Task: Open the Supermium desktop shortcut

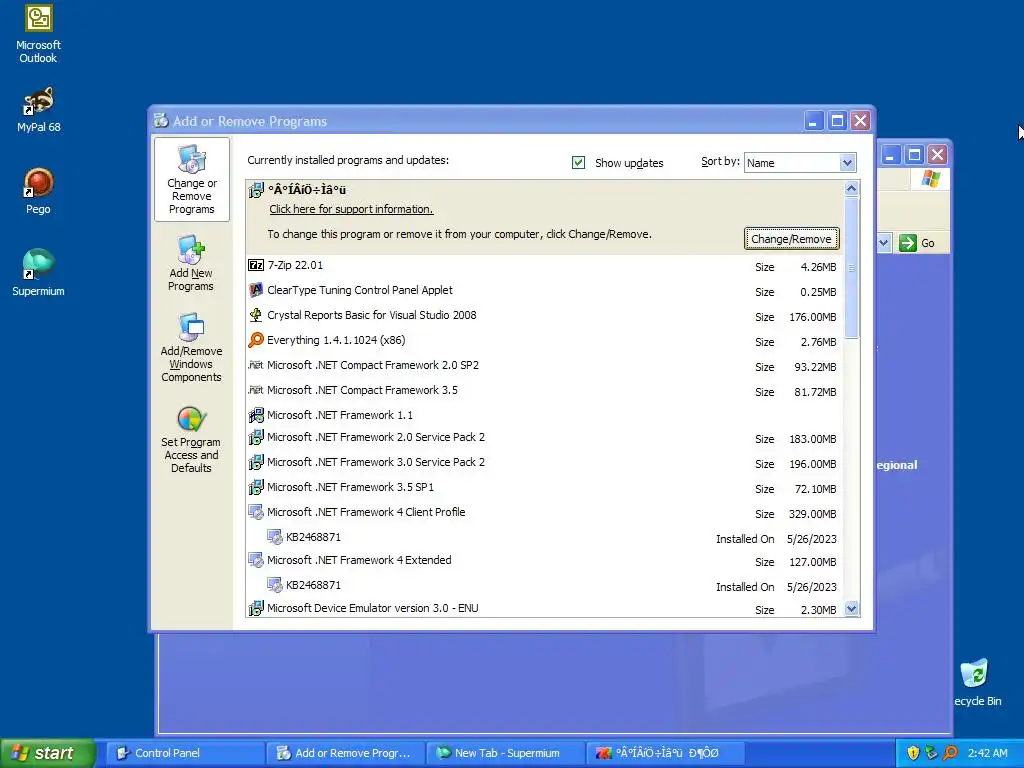Action: coord(38,273)
